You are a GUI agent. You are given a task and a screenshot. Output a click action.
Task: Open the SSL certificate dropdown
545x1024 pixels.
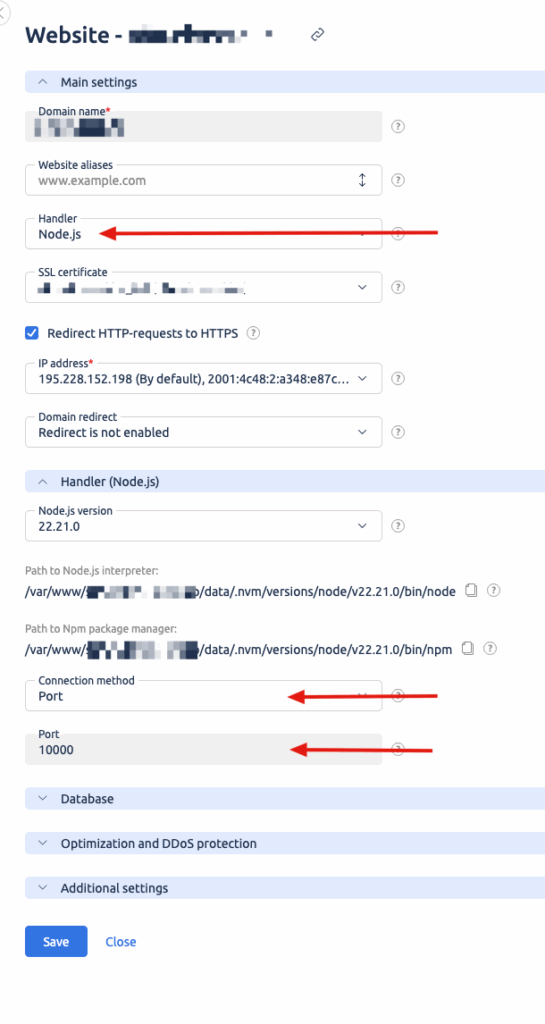(204, 287)
